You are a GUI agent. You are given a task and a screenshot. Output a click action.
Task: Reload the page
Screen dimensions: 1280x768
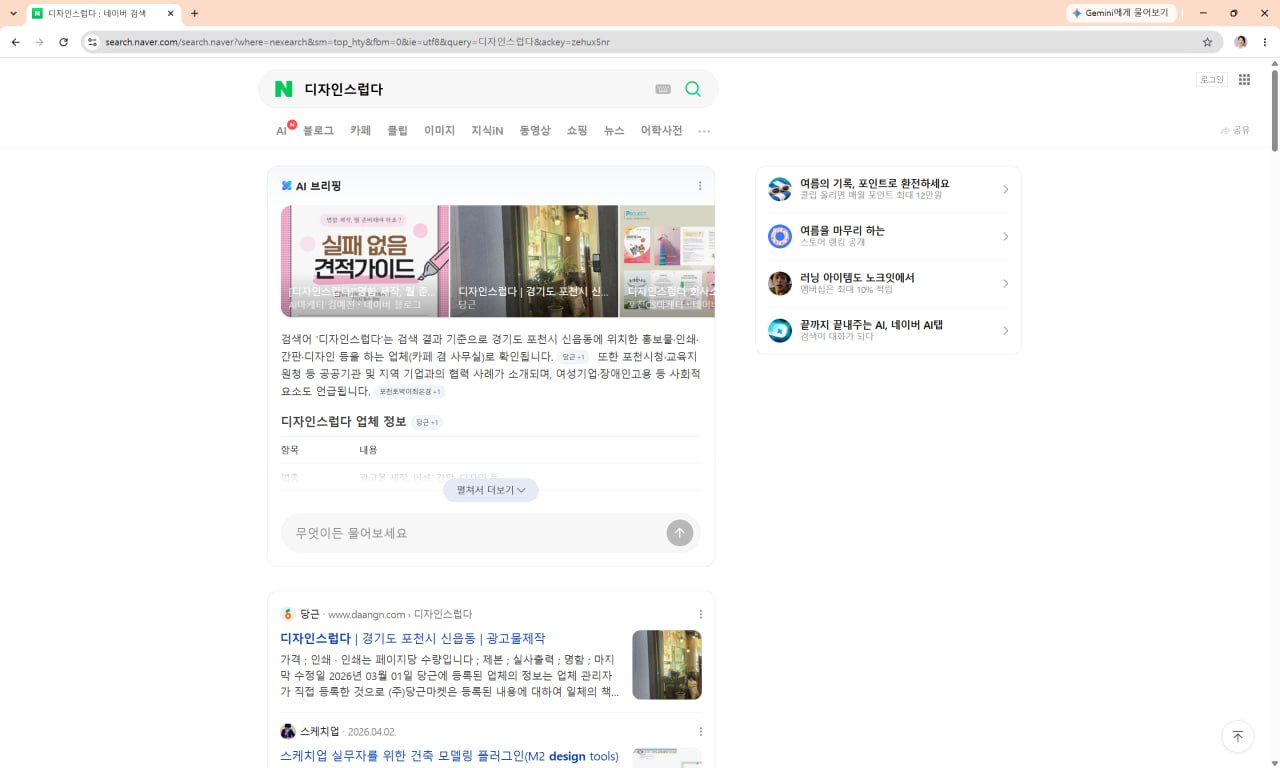pos(64,42)
